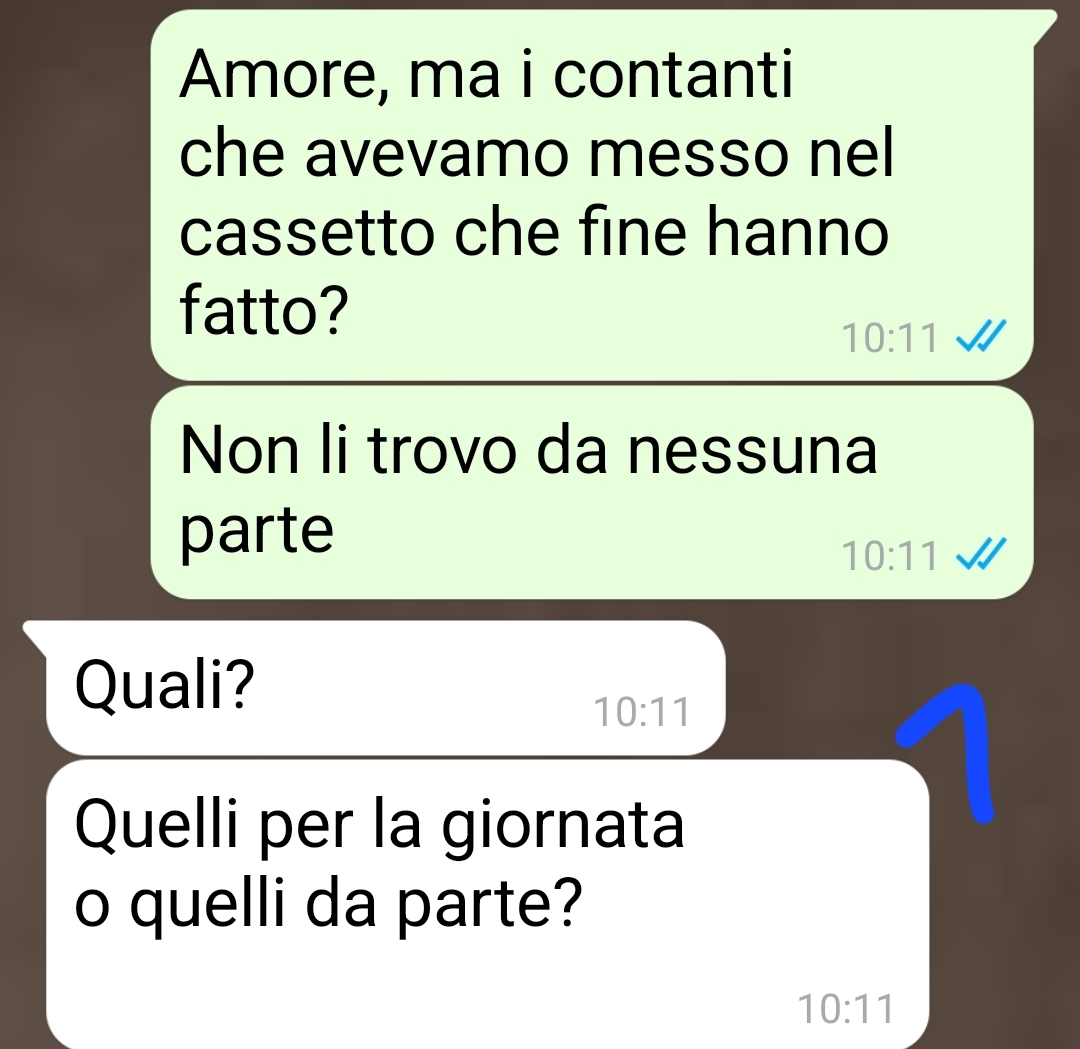Select the 'Amore, ma i contanti' message bubble

point(592,195)
